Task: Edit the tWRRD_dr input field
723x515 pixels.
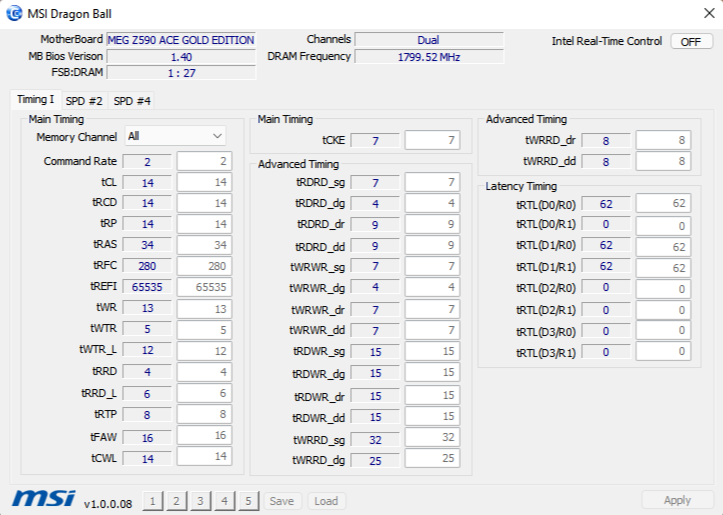Action: (x=664, y=140)
